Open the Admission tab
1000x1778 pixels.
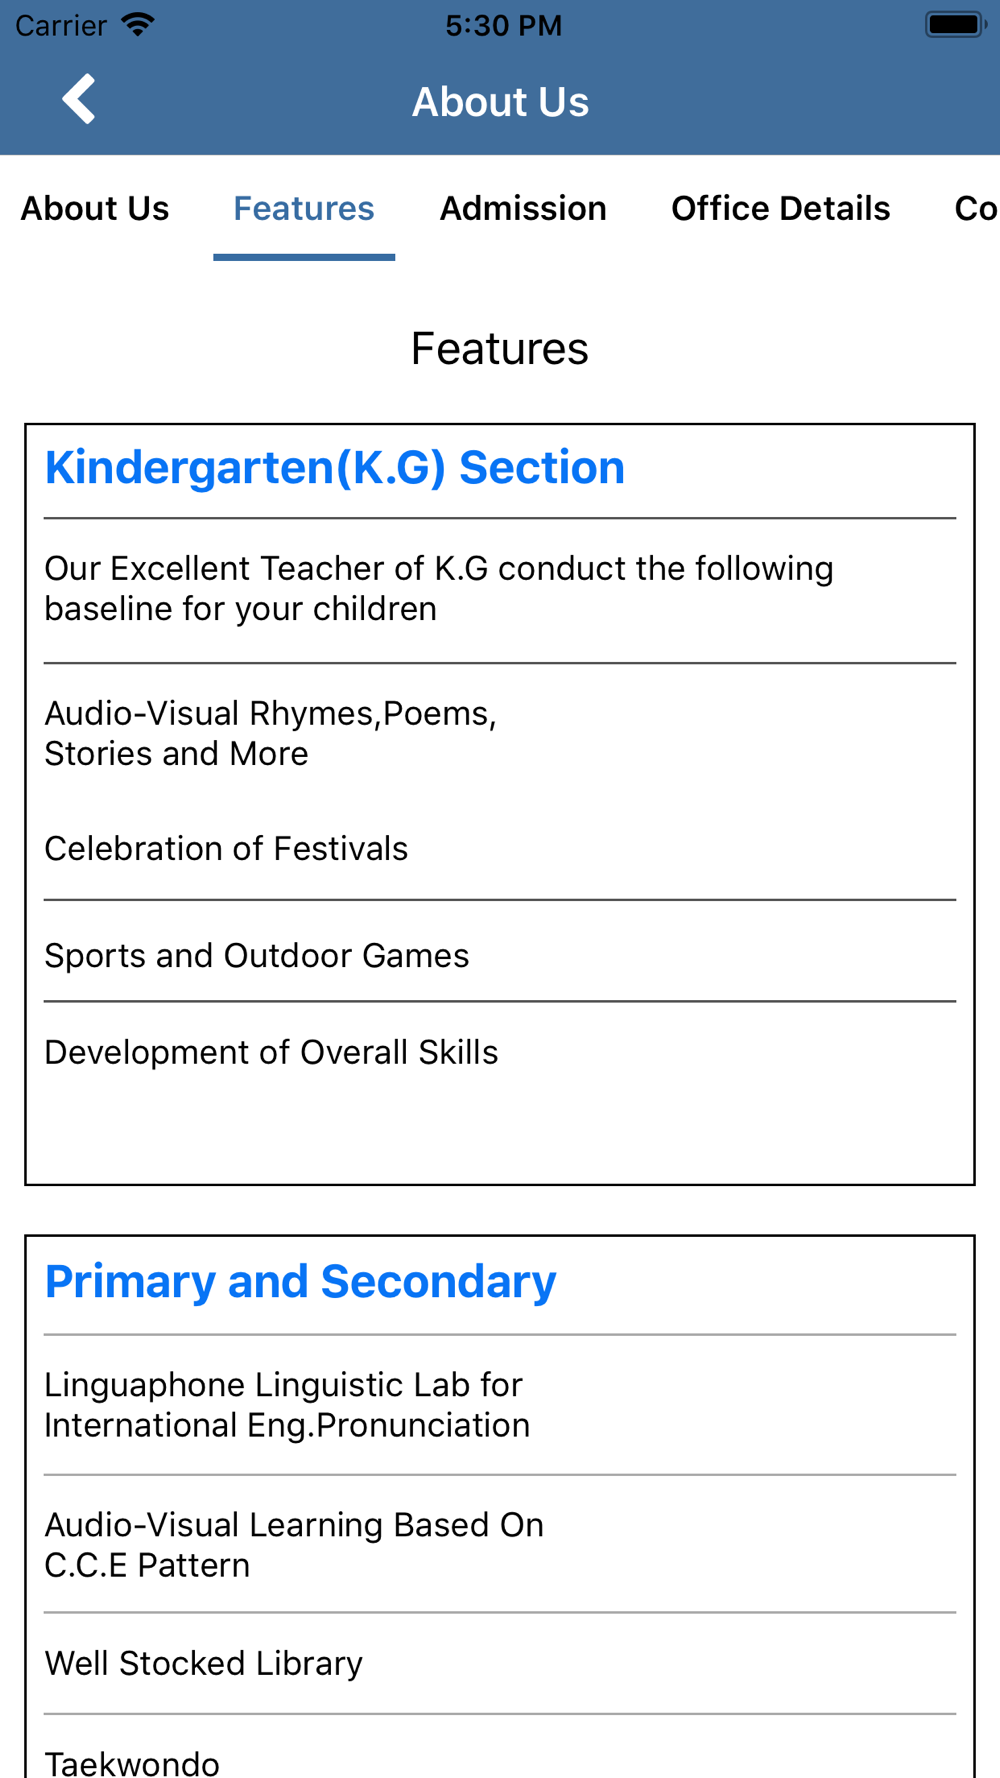(523, 208)
